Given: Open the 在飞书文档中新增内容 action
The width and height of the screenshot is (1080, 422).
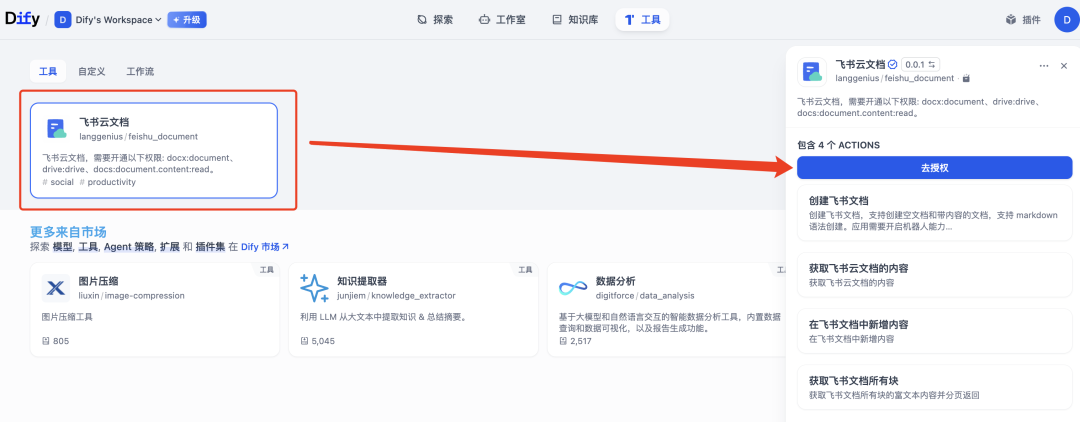Looking at the screenshot, I should coord(935,331).
